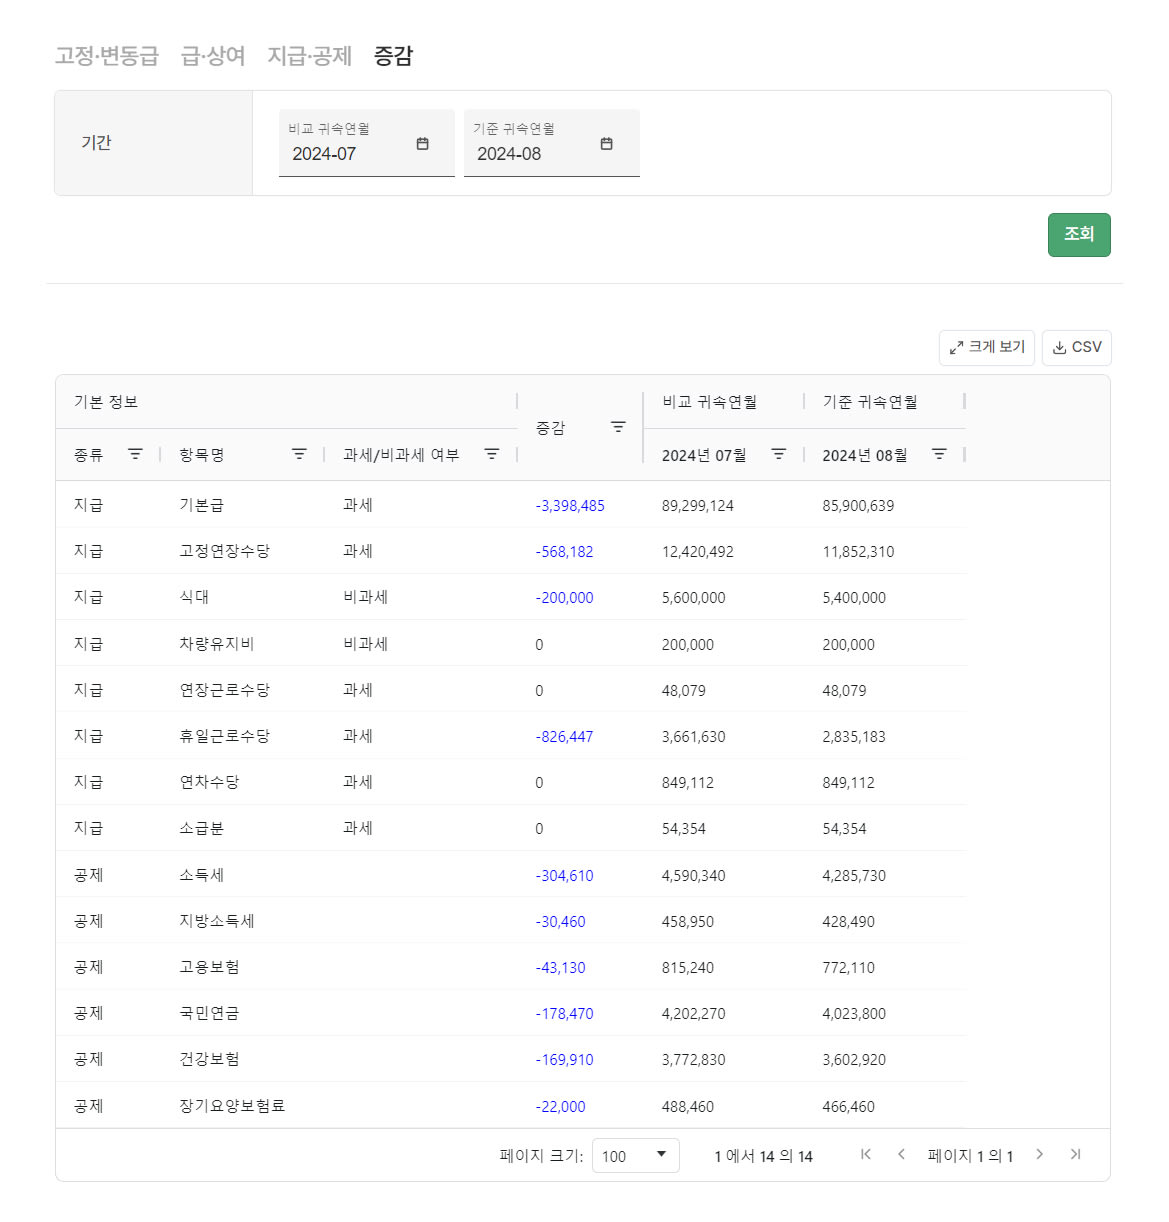
Task: Click the expand arrows icon on 크게 보기
Action: point(955,347)
